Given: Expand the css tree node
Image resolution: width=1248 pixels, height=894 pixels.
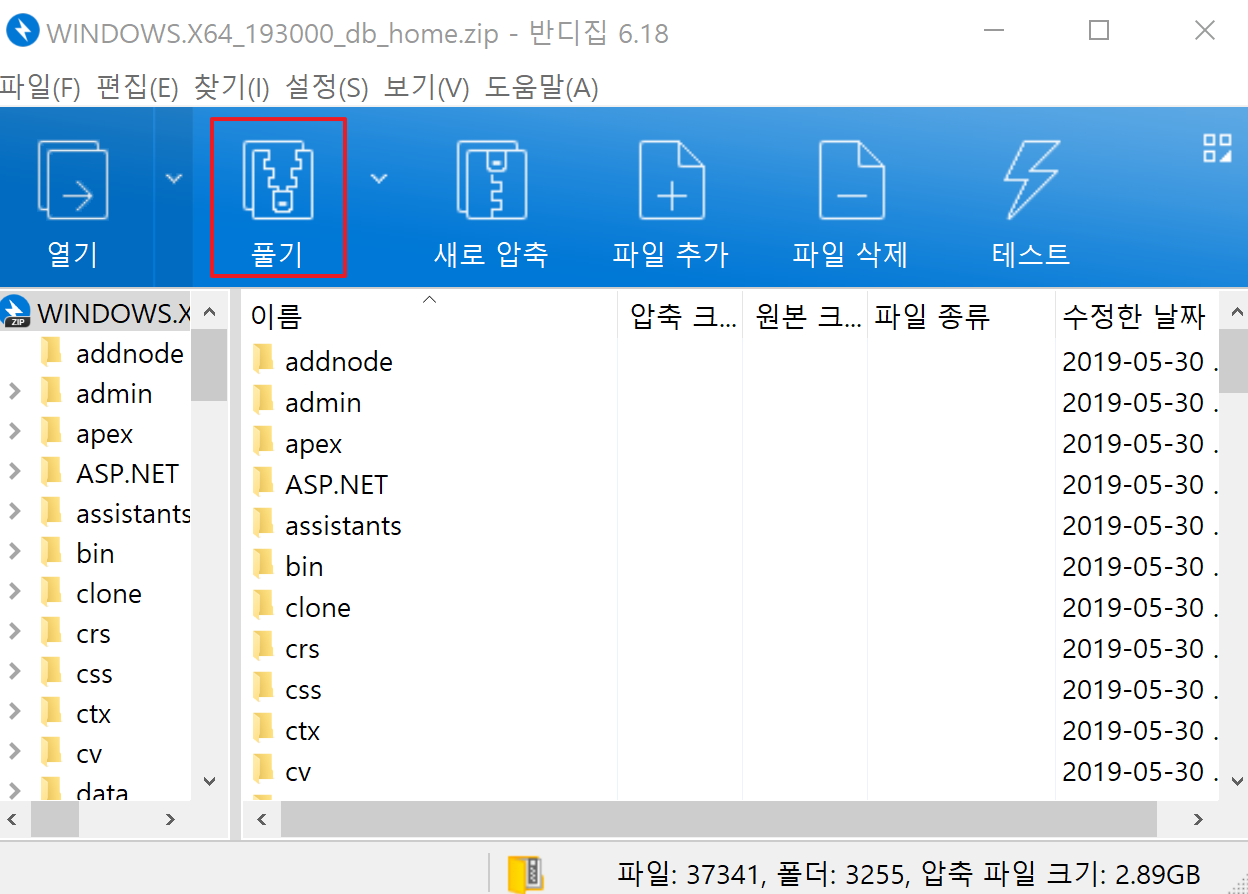Looking at the screenshot, I should point(14,673).
